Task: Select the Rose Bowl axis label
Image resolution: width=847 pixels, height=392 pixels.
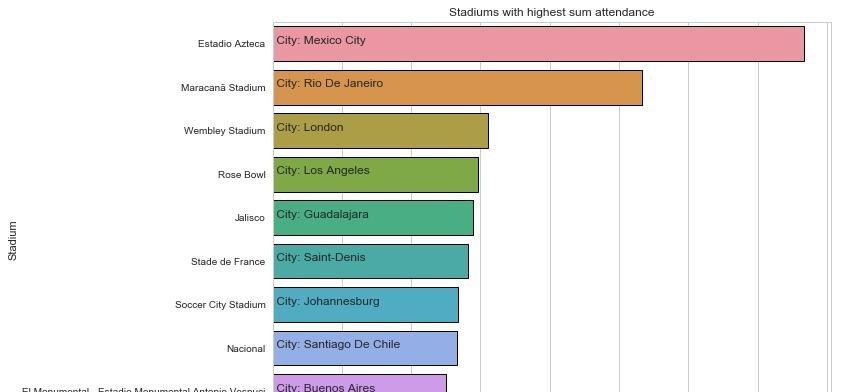Action: 241,175
